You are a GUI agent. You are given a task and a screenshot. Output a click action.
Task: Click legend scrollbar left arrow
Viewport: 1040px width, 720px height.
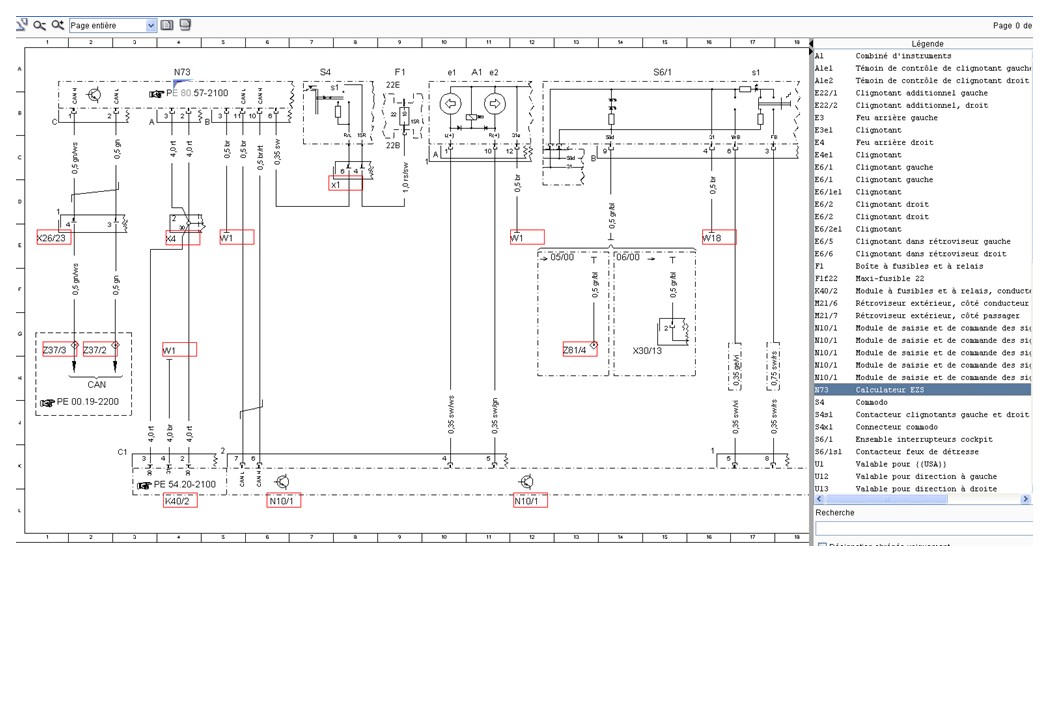819,499
